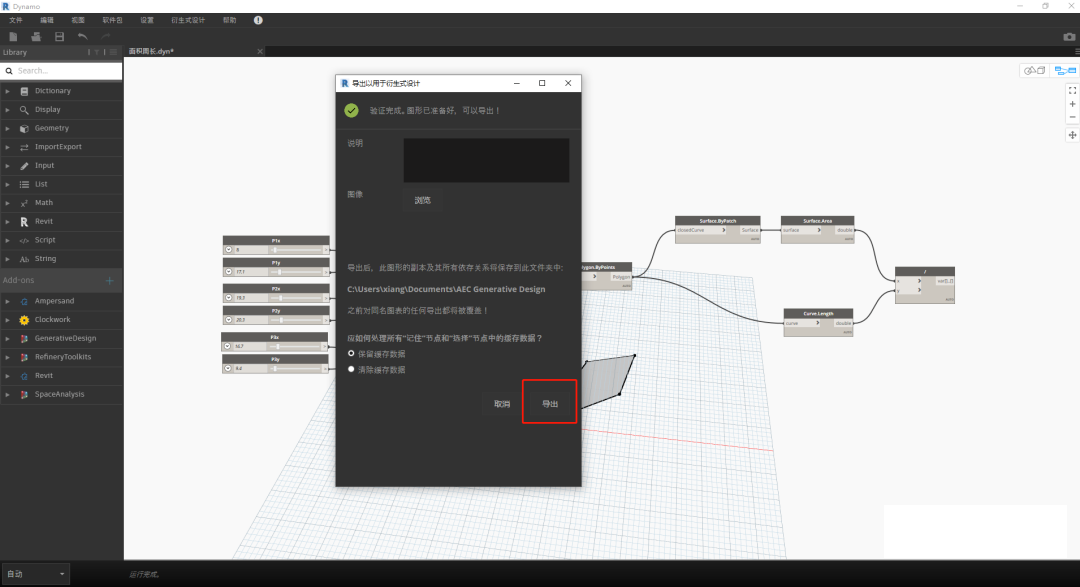1080x587 pixels.
Task: Switch to background 3D preview toggle
Action: (1035, 70)
